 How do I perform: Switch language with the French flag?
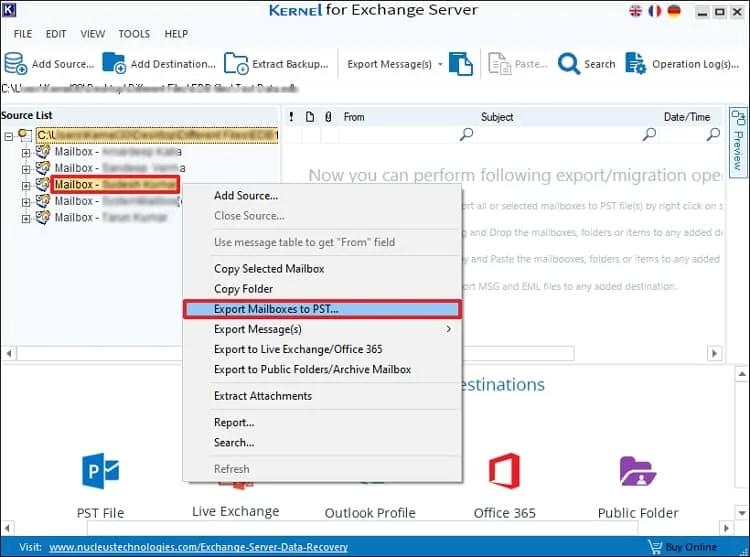[x=654, y=11]
